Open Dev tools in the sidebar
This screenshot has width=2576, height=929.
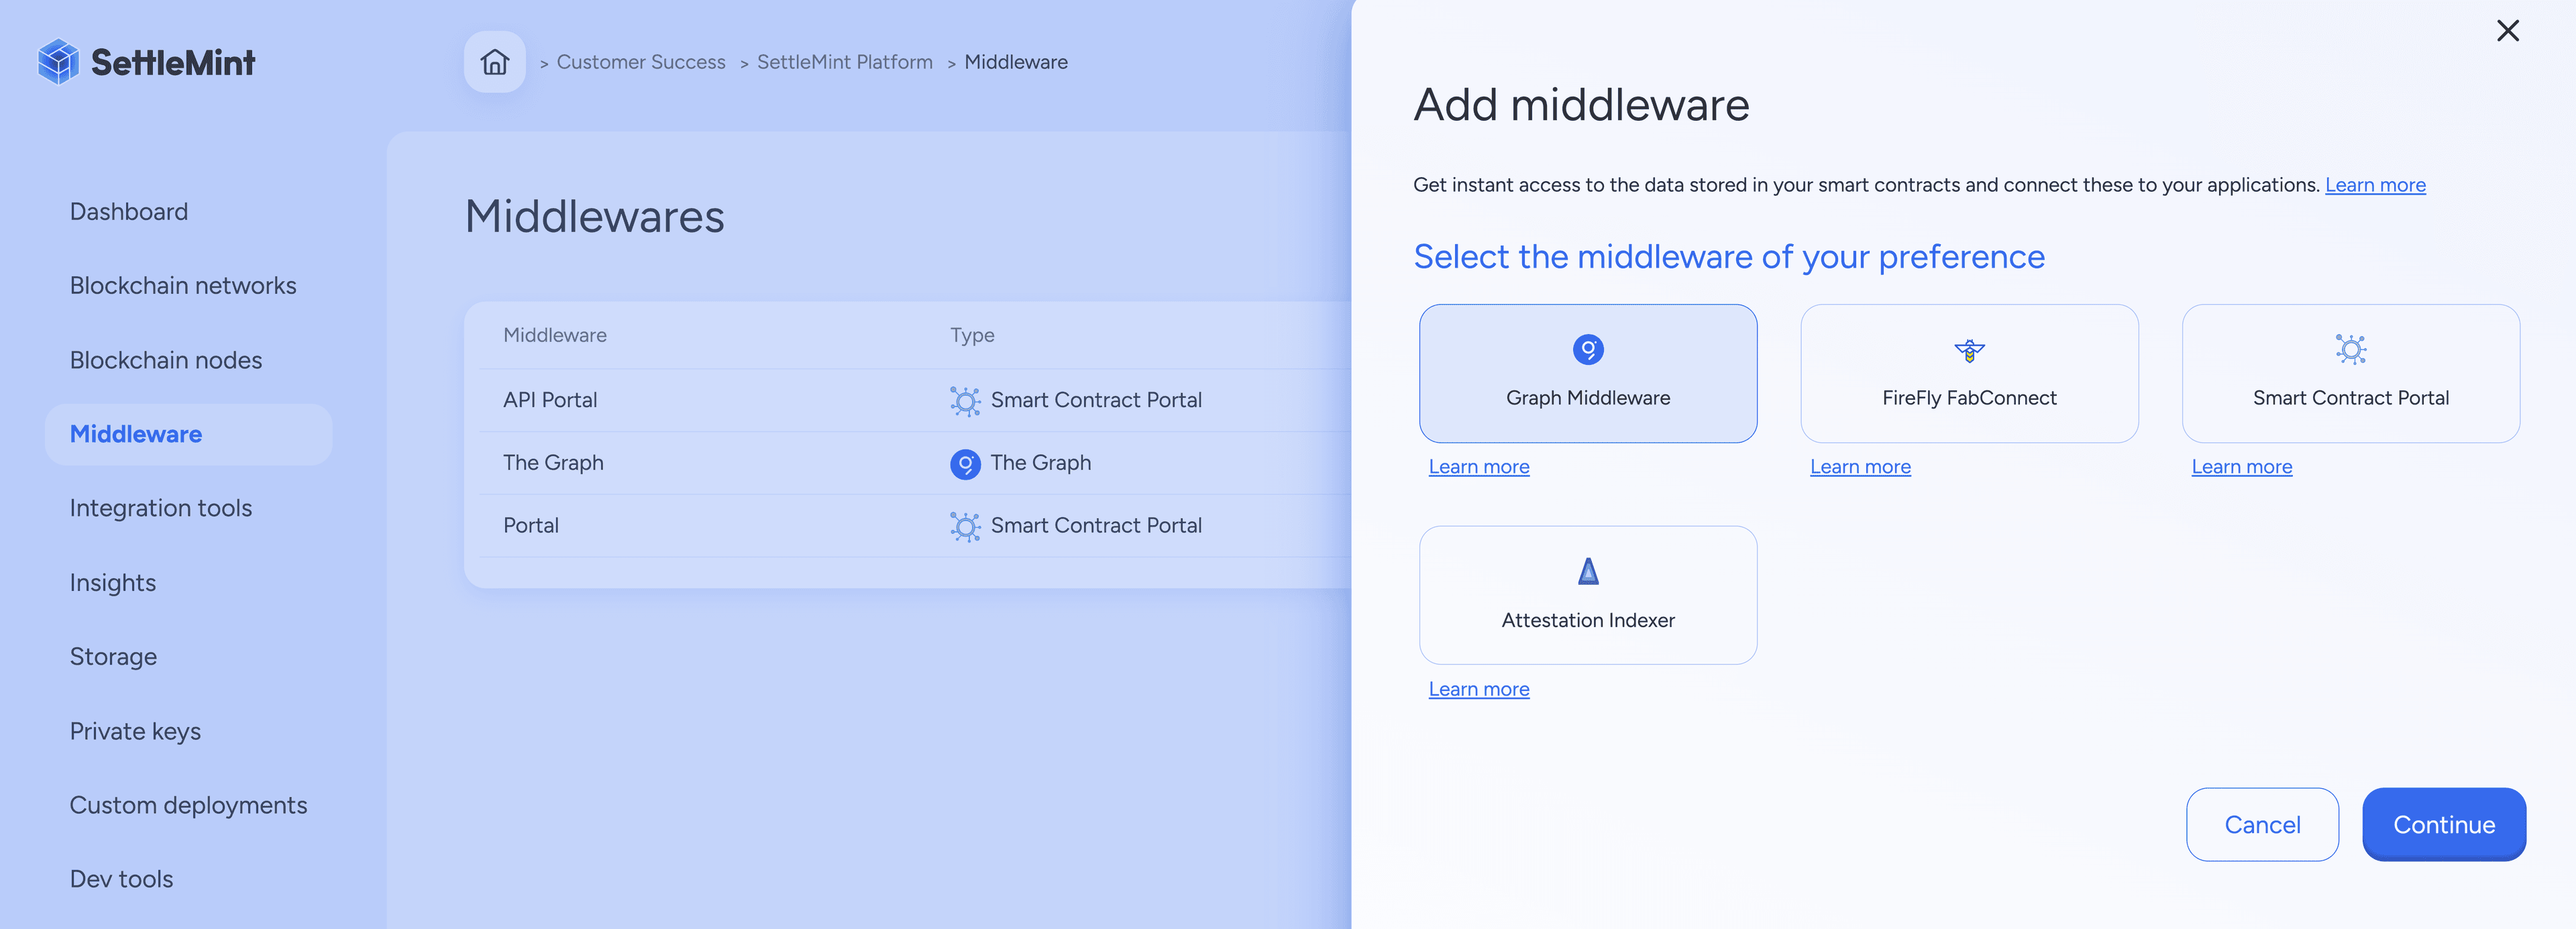coord(121,879)
